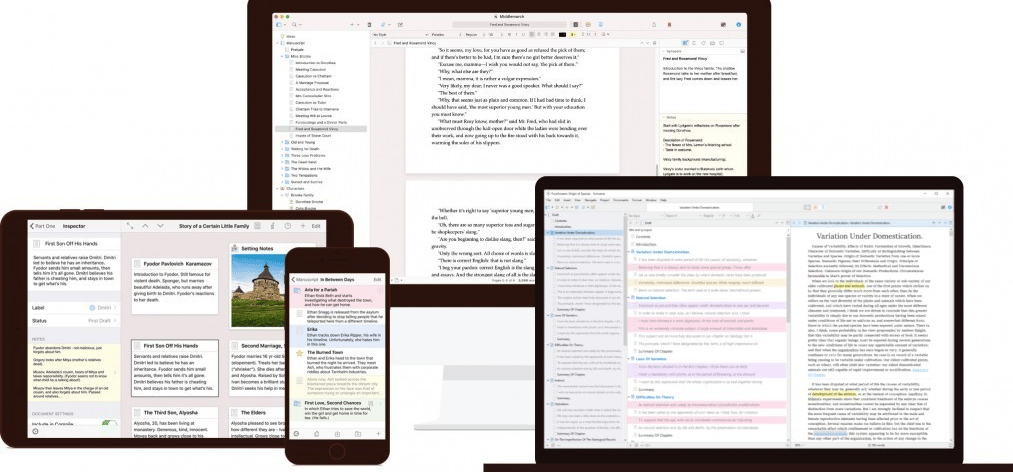
Task: Expand the Two Temptations folder in the binder
Action: [283, 175]
